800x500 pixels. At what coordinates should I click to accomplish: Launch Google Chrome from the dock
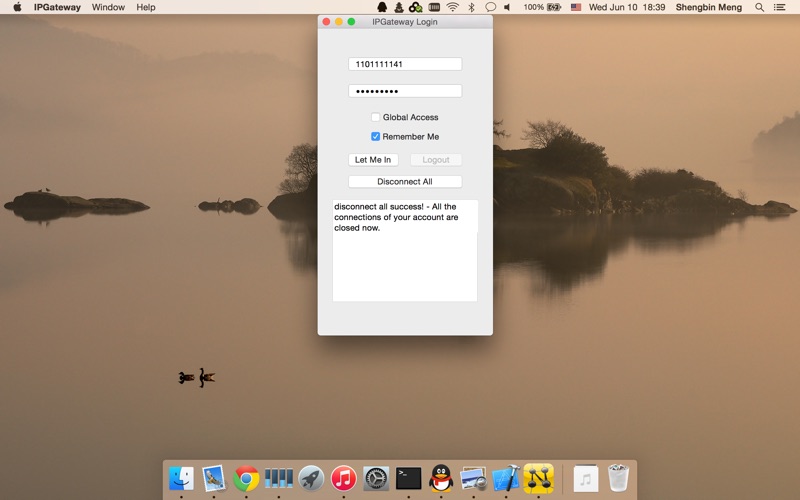click(x=246, y=479)
